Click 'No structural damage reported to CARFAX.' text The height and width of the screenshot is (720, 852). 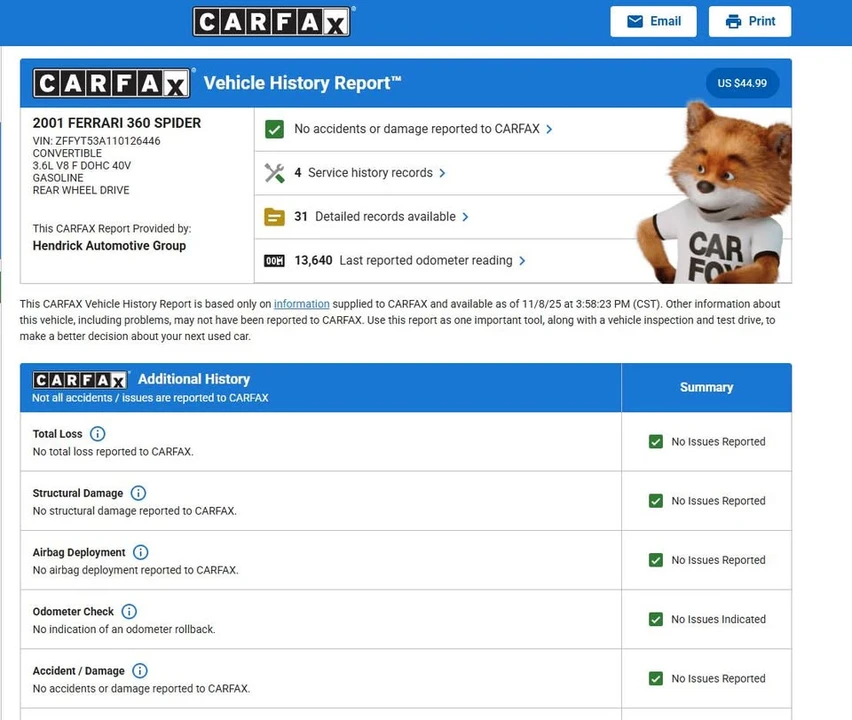[x=134, y=511]
